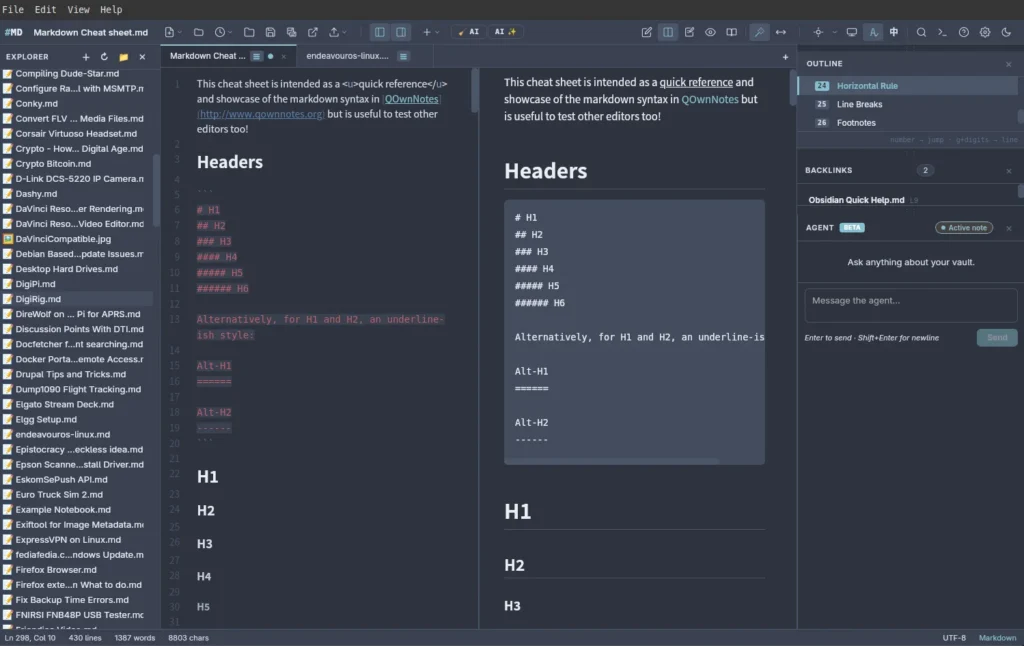Click the second folder icon before save
This screenshot has width=1024, height=646.
point(249,32)
